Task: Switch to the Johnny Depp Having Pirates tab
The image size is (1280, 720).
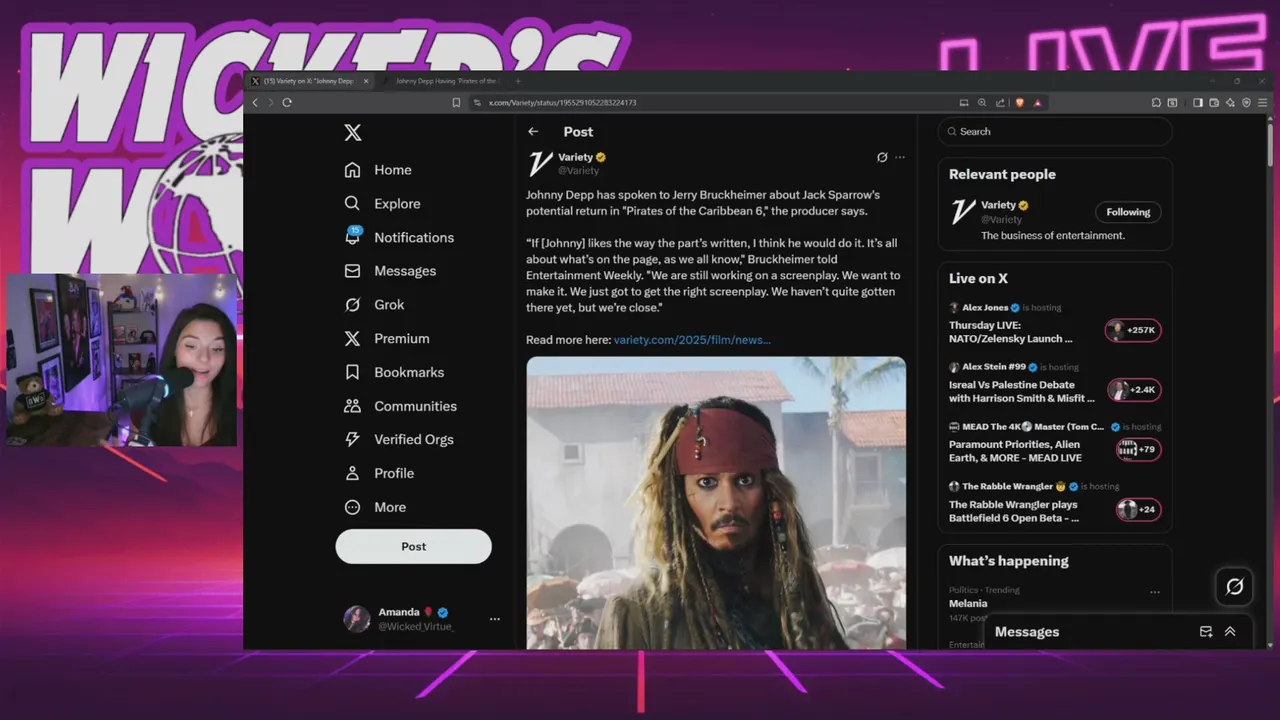Action: point(446,81)
